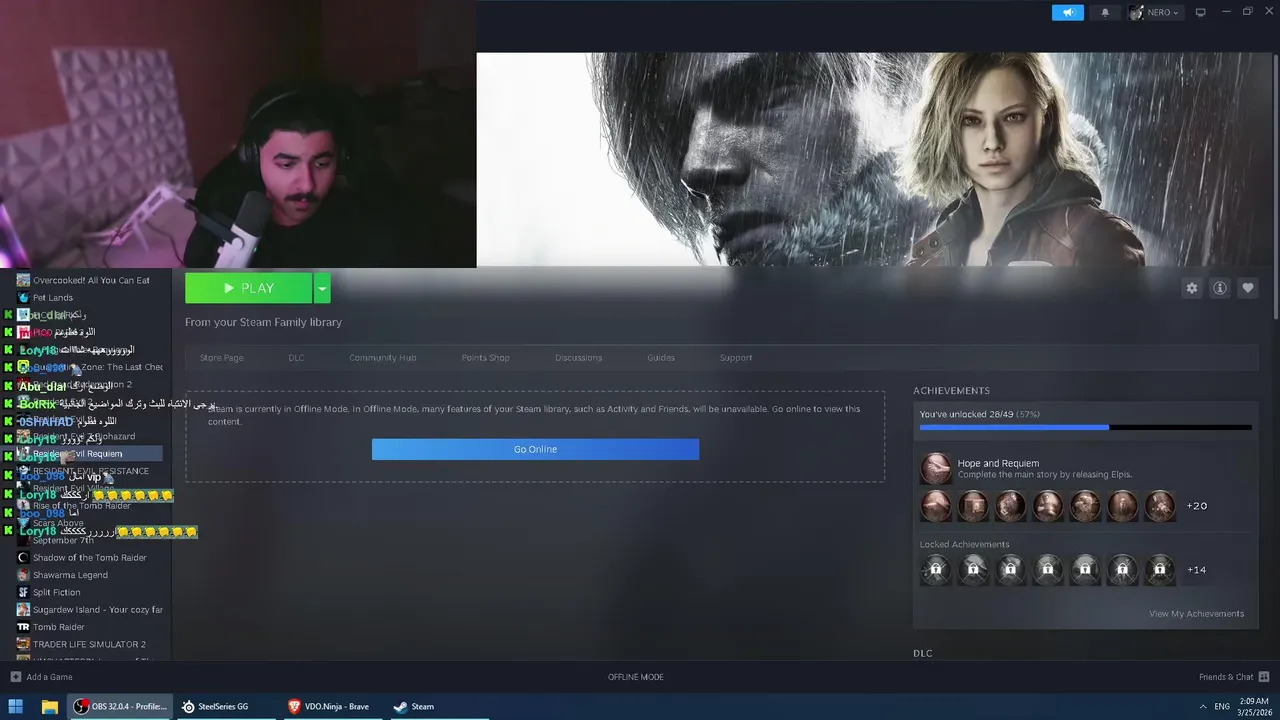1280x720 pixels.
Task: Click the NERO profile avatar
Action: tap(1136, 12)
